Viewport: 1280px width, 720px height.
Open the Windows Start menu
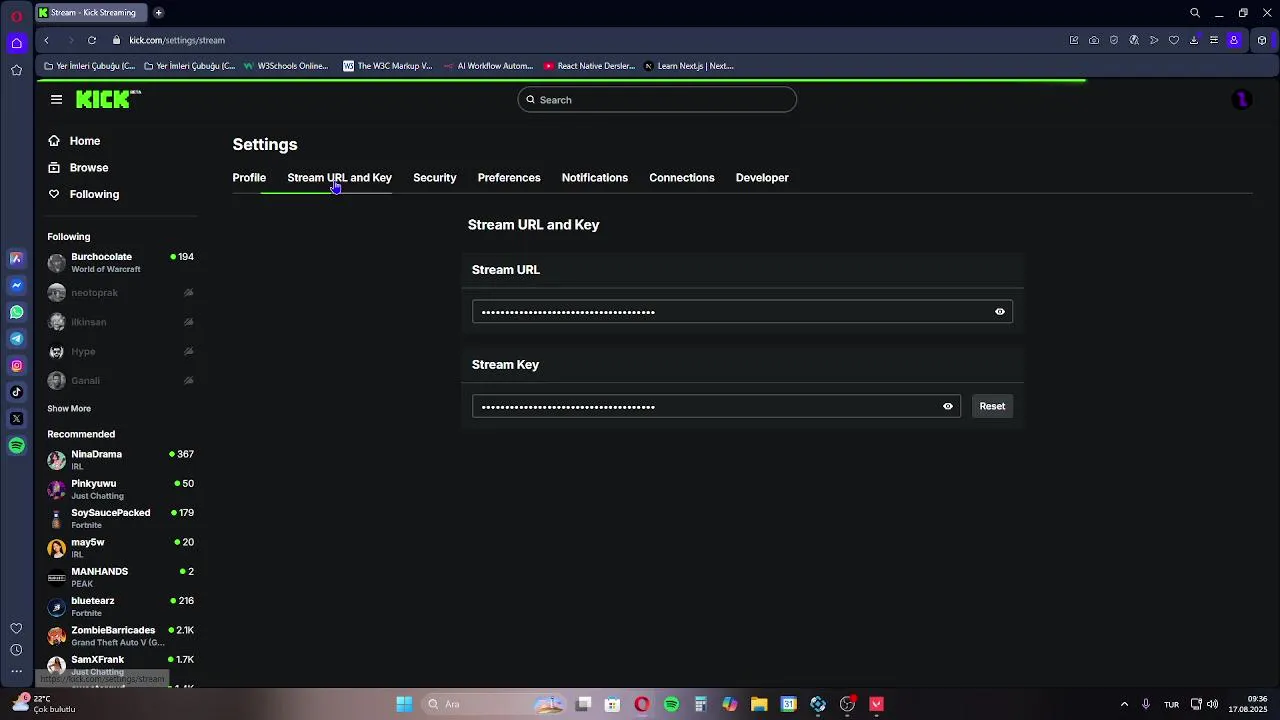[x=404, y=704]
